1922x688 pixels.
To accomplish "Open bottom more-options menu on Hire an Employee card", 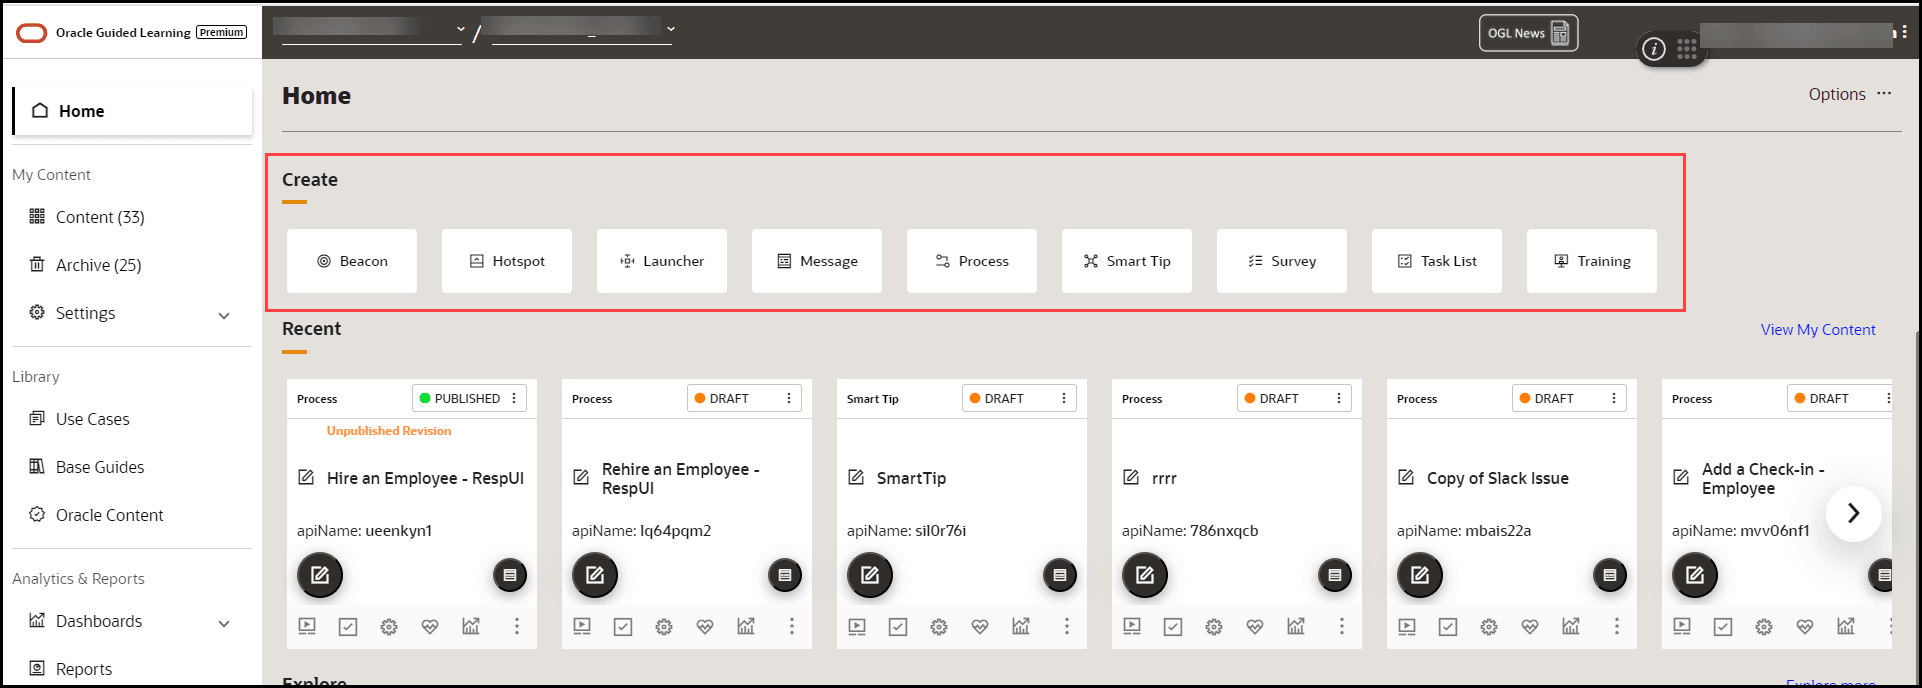I will tap(517, 626).
